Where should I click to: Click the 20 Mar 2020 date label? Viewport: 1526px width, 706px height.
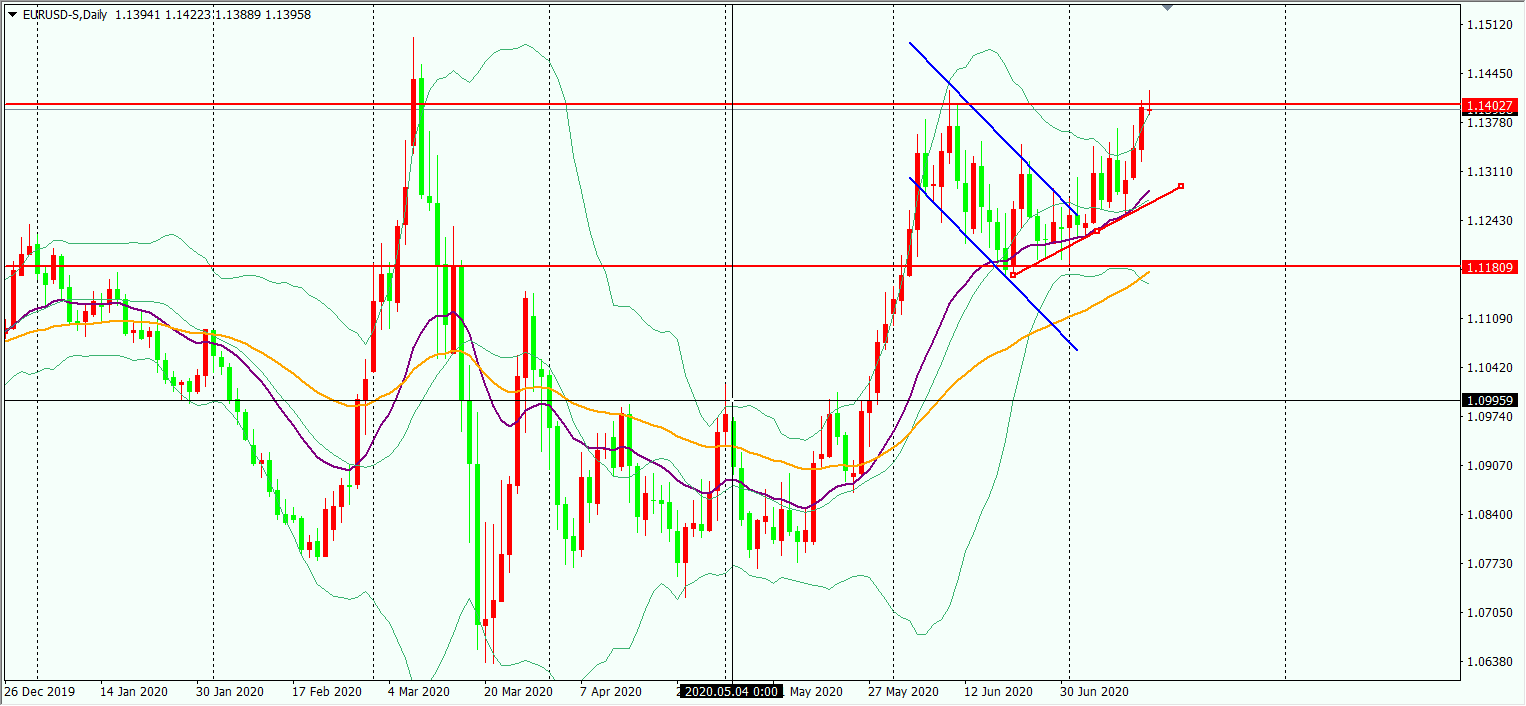coord(517,692)
